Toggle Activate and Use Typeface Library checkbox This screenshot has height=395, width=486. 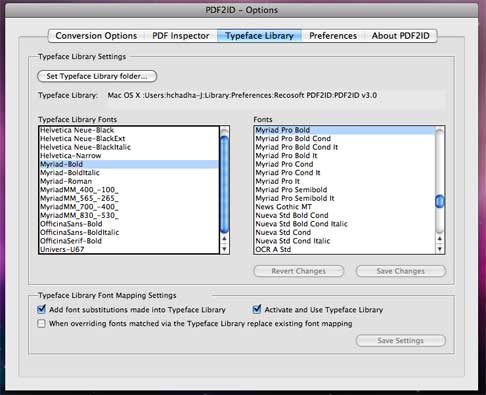coord(257,309)
